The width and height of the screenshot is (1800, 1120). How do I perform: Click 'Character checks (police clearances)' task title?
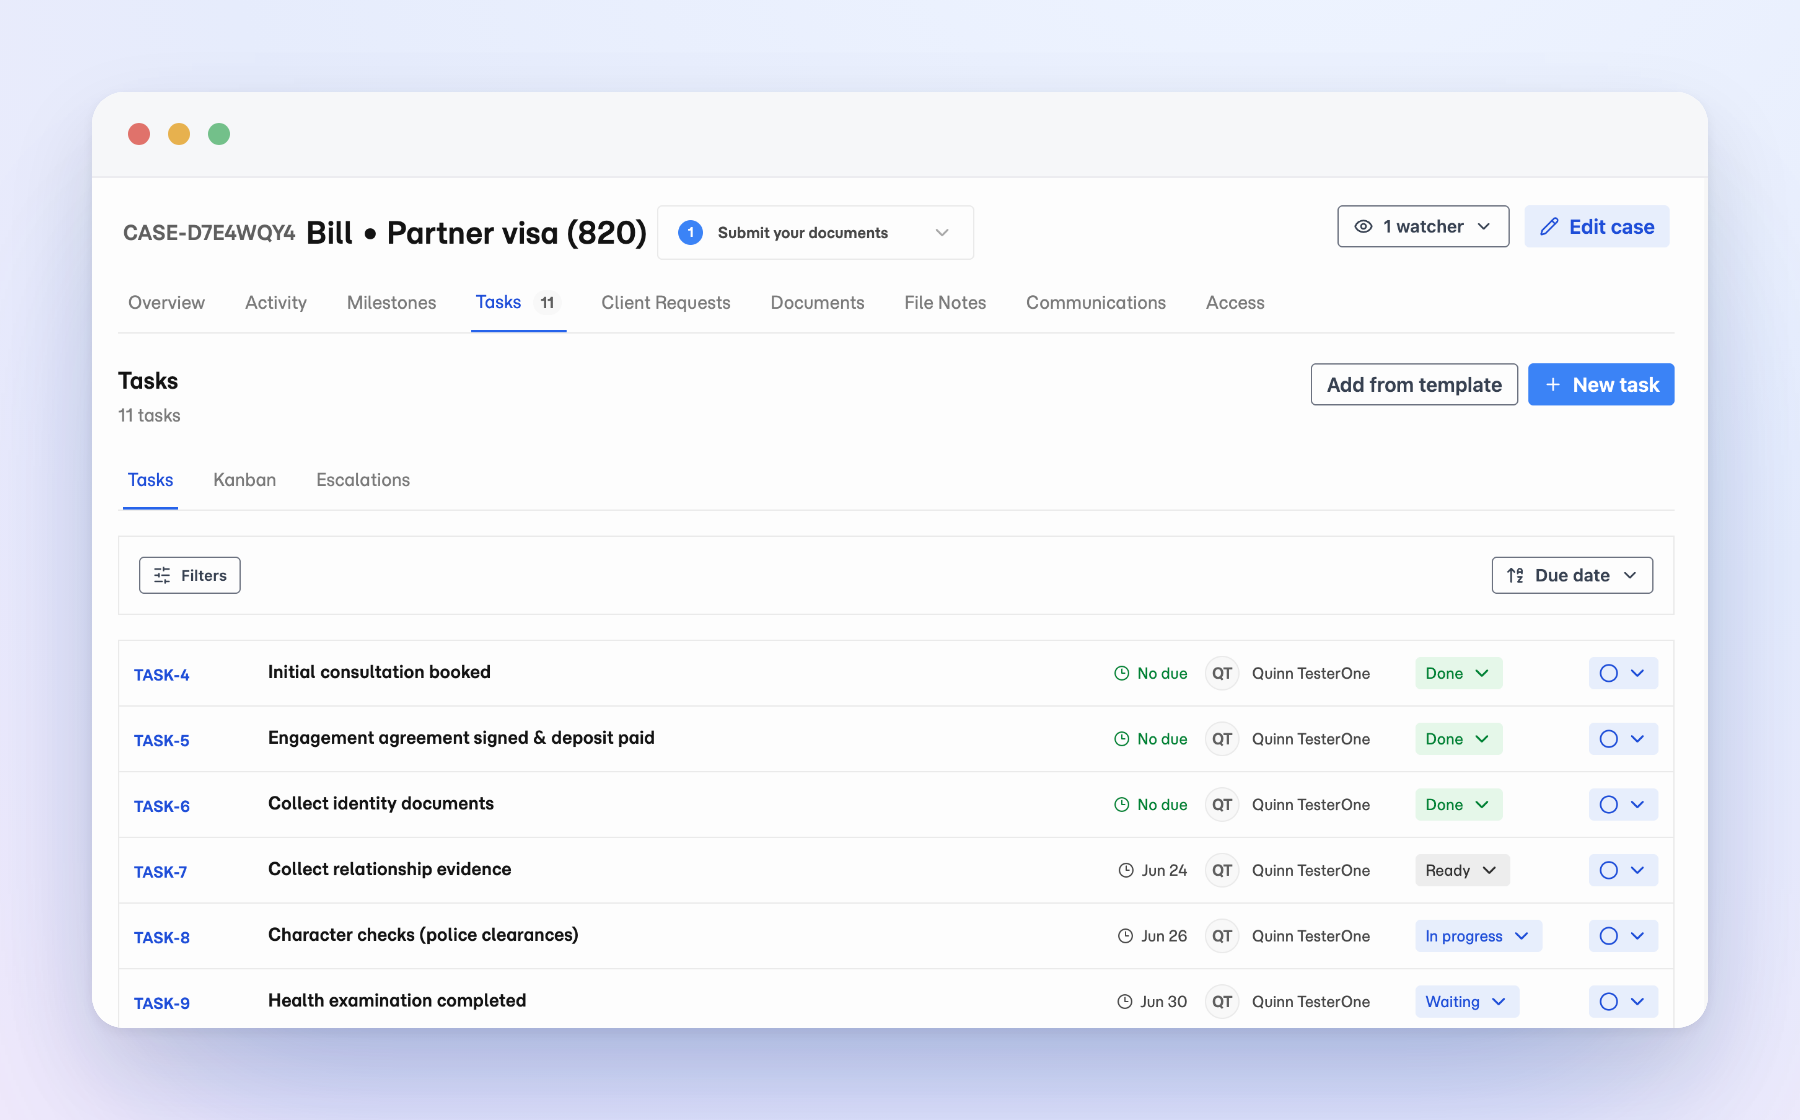point(423,936)
